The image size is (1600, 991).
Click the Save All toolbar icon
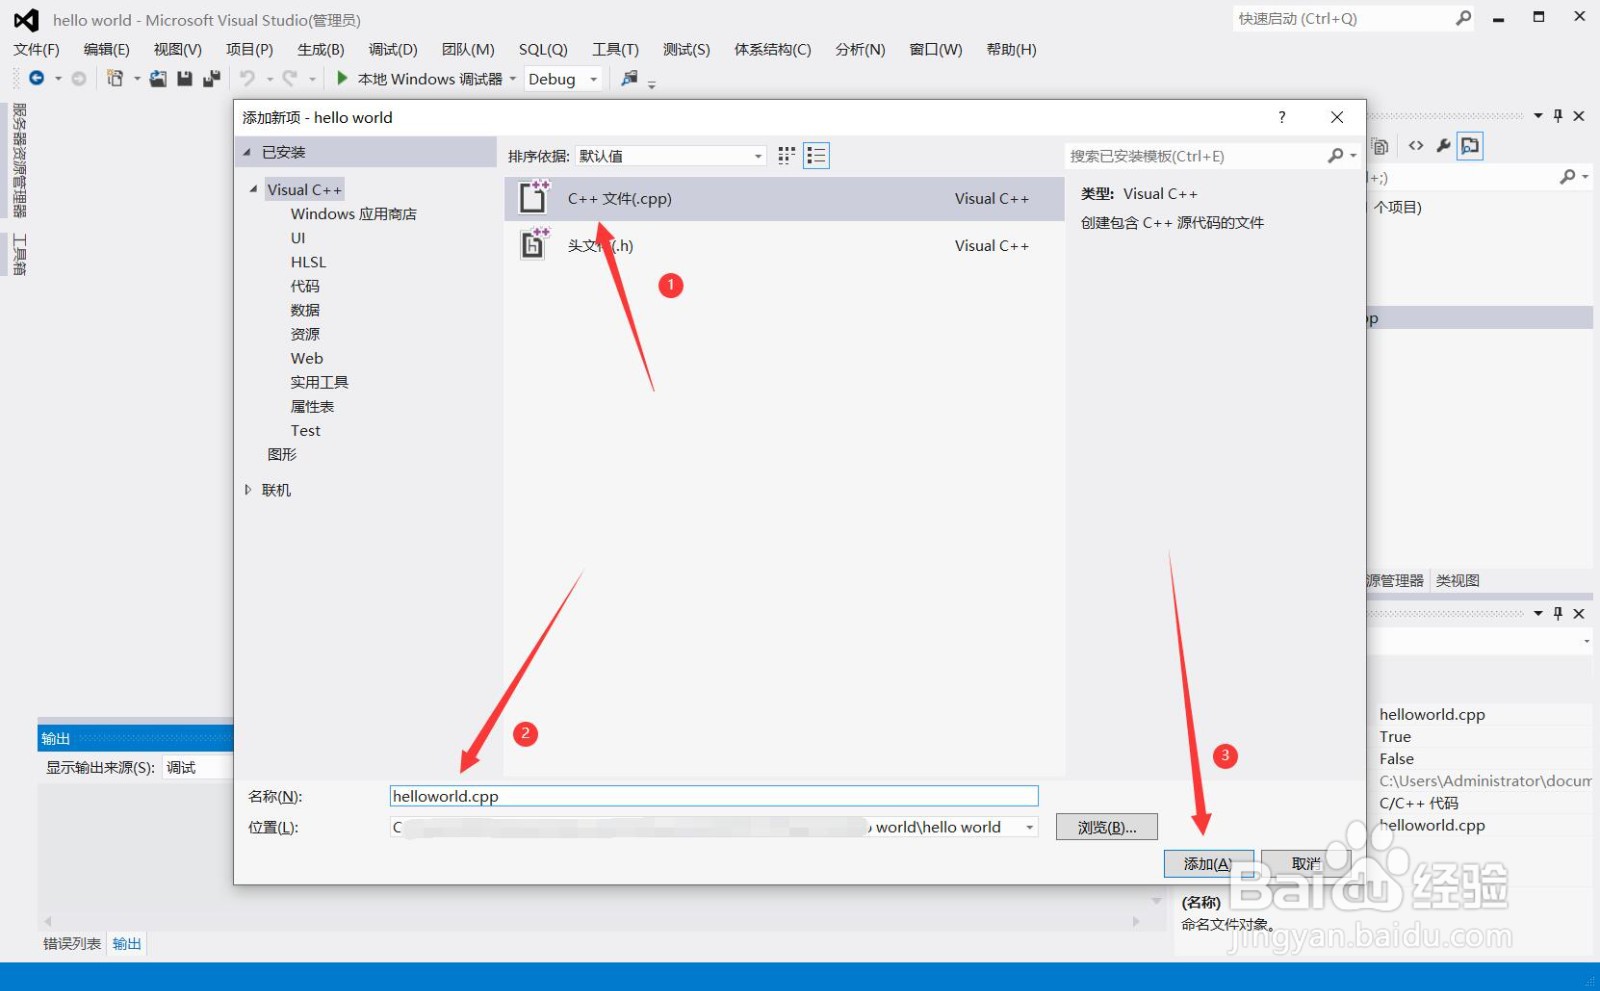pos(211,78)
